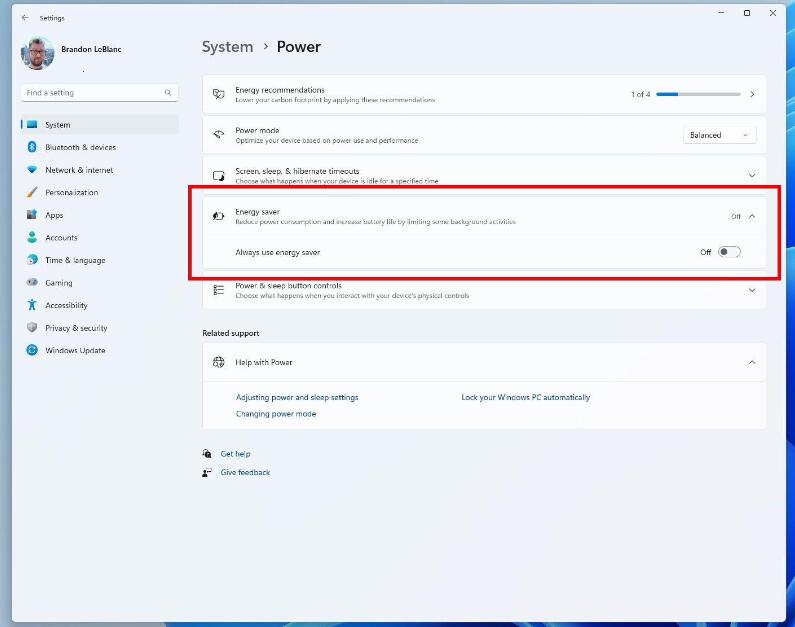
Task: Click the Privacy & security shield icon
Action: coord(32,328)
